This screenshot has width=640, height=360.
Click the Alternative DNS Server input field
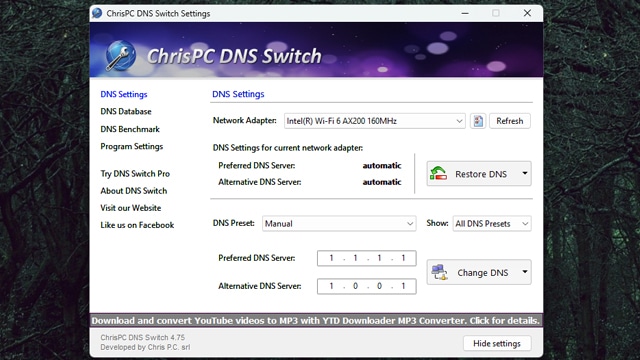point(367,286)
